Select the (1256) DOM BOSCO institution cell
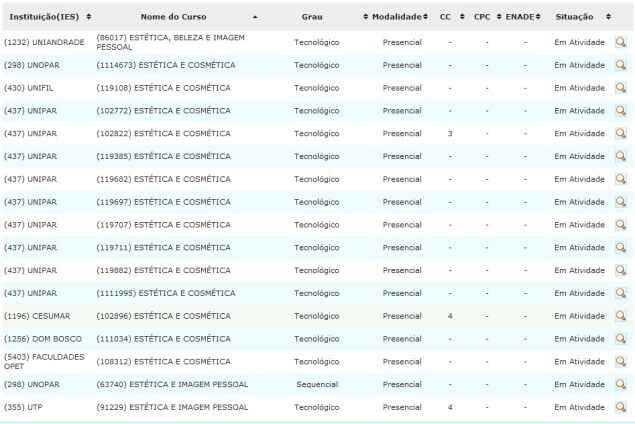 pyautogui.click(x=43, y=339)
